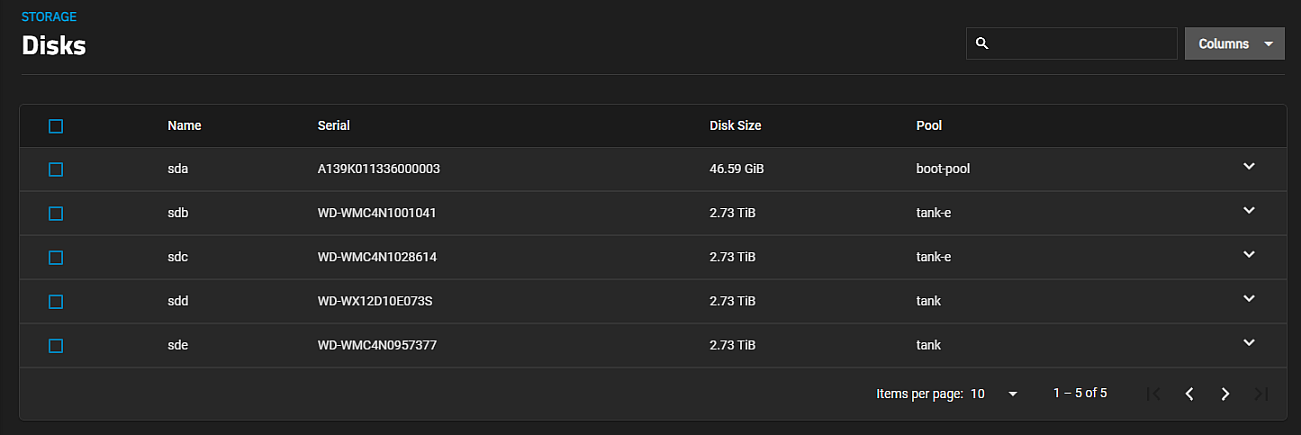Image resolution: width=1301 pixels, height=435 pixels.
Task: Expand details for disk sdb
Action: point(1249,211)
